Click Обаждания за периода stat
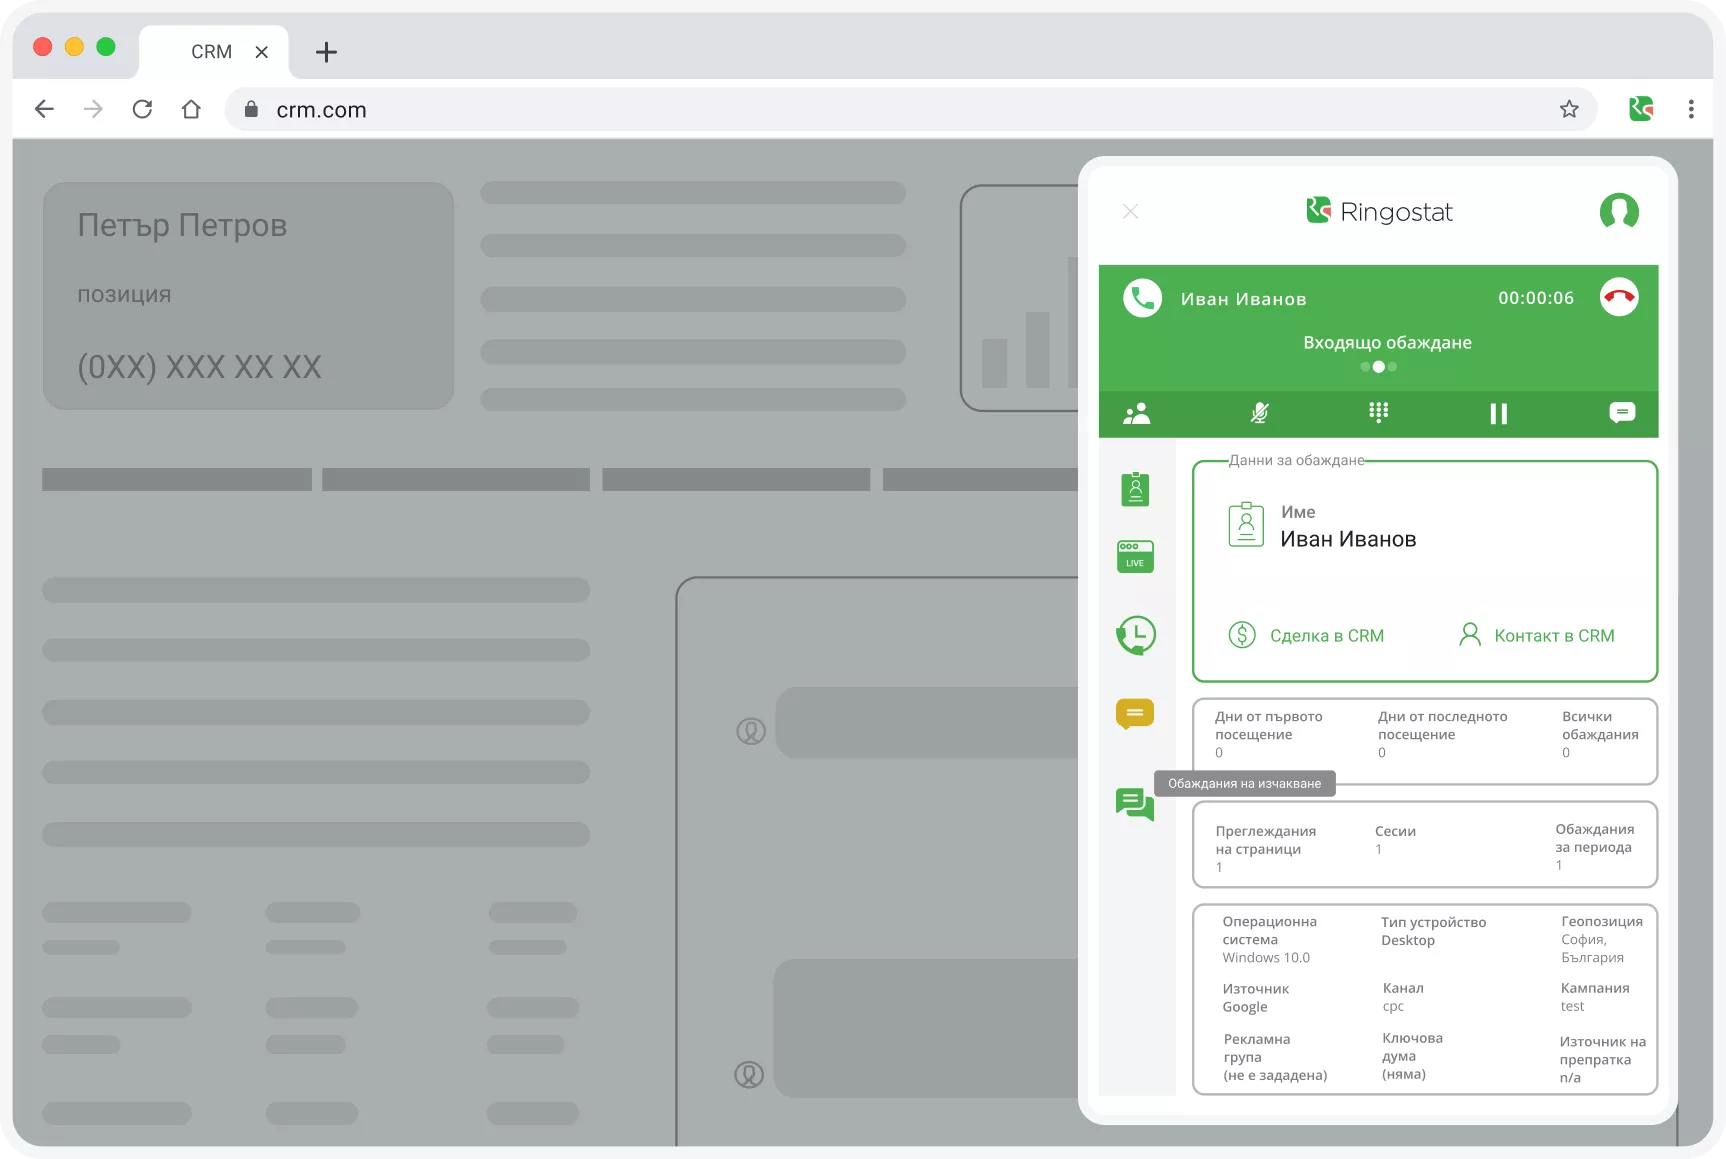1726x1159 pixels. coord(1594,847)
